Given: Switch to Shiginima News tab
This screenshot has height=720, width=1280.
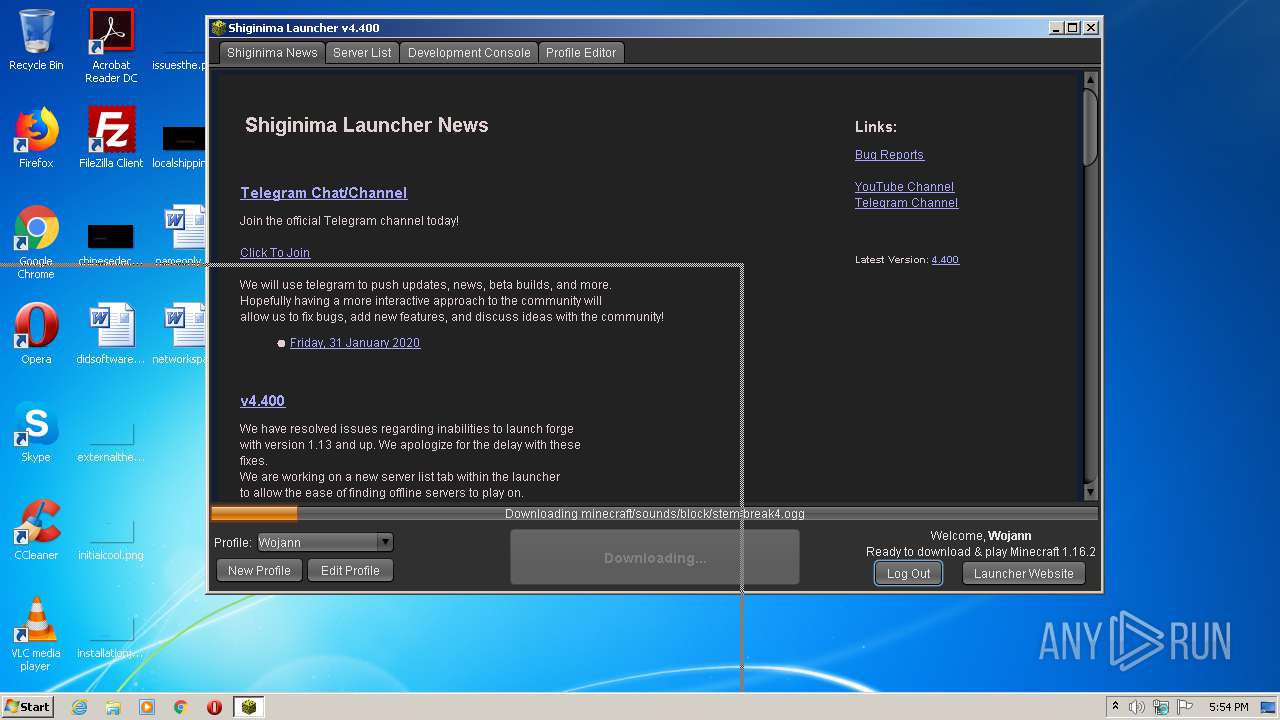Looking at the screenshot, I should pyautogui.click(x=272, y=53).
